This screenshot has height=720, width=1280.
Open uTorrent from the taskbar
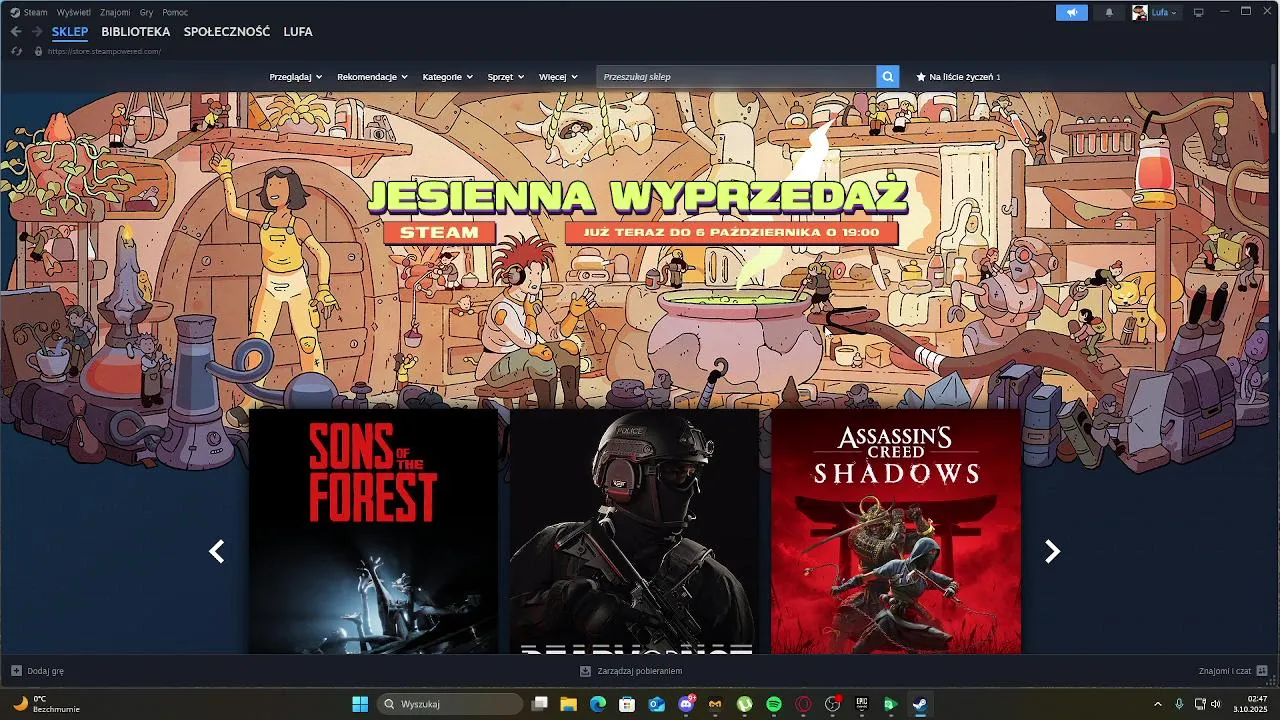pos(744,704)
